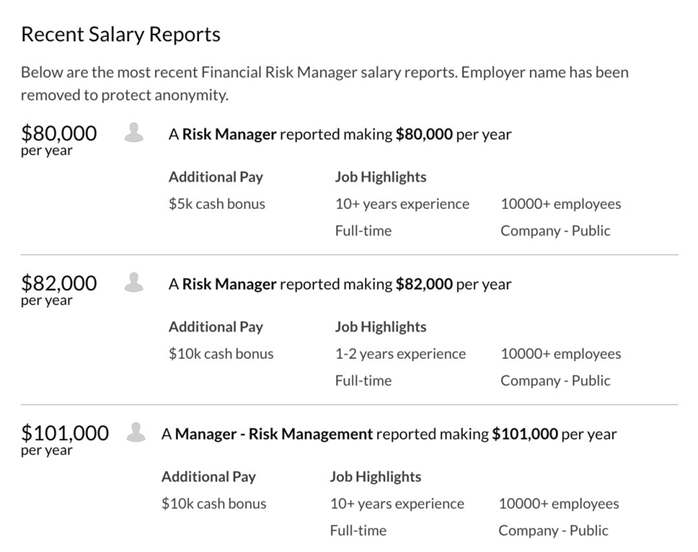Click Company - Public in the $82,000 report
This screenshot has width=698, height=552.
(x=555, y=380)
